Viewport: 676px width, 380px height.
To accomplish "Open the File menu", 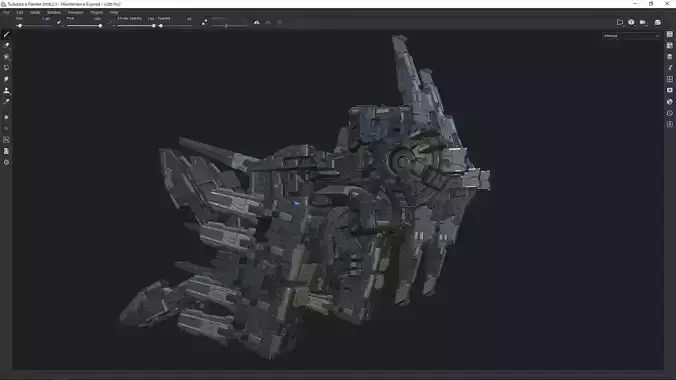I will click(6, 13).
